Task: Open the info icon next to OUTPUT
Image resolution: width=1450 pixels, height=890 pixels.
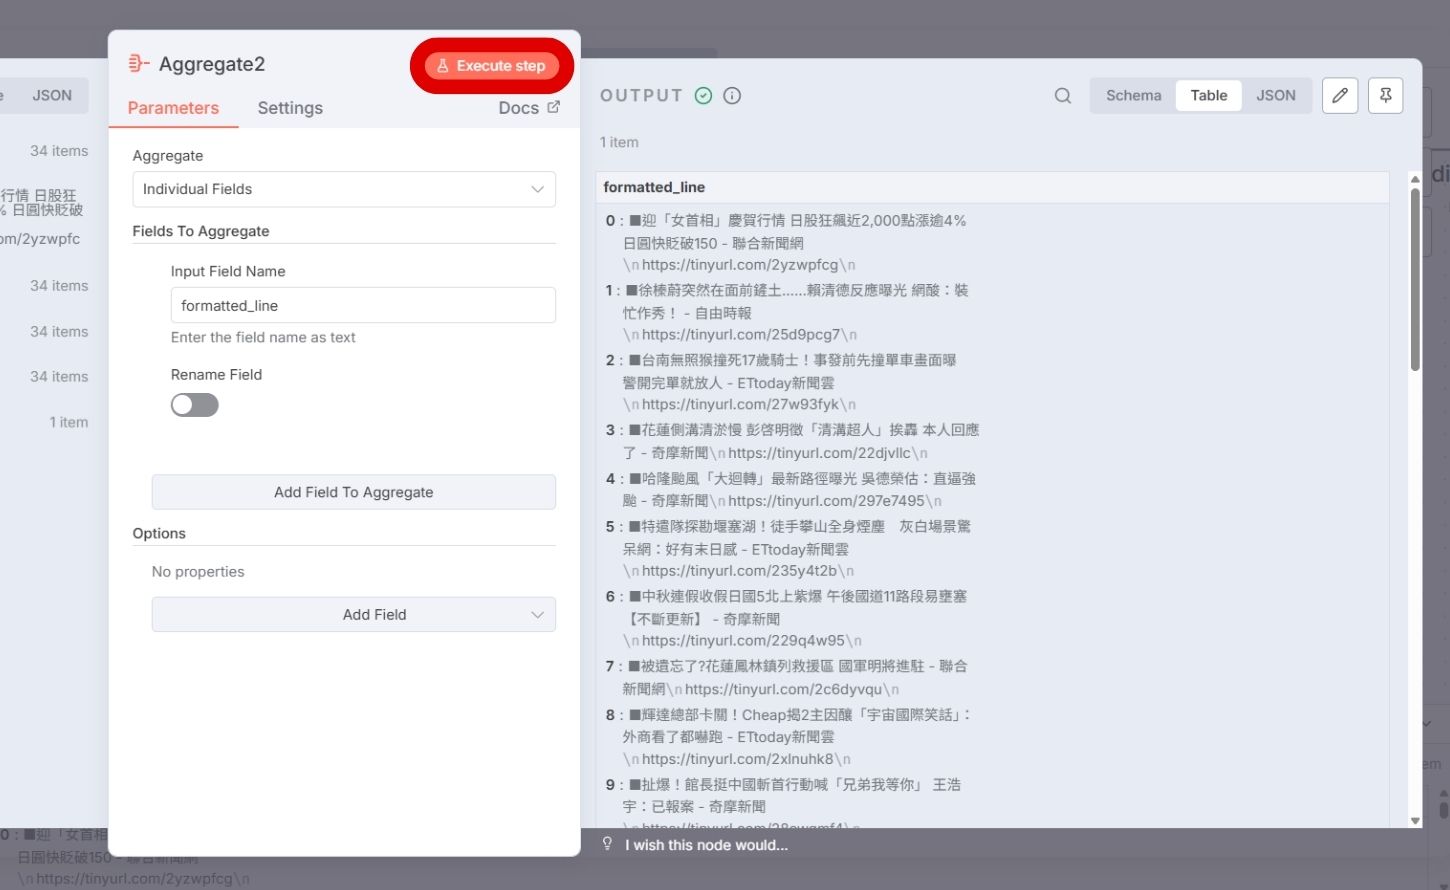Action: 732,95
